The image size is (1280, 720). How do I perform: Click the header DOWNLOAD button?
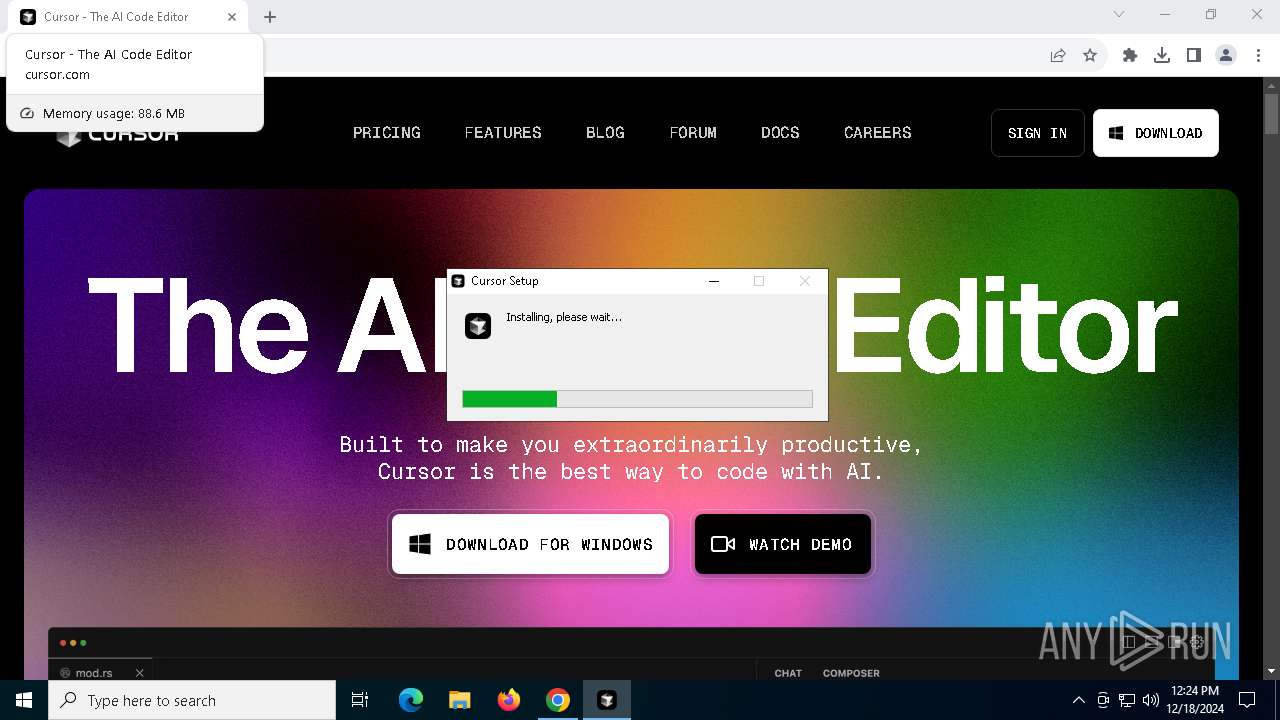pyautogui.click(x=1156, y=133)
